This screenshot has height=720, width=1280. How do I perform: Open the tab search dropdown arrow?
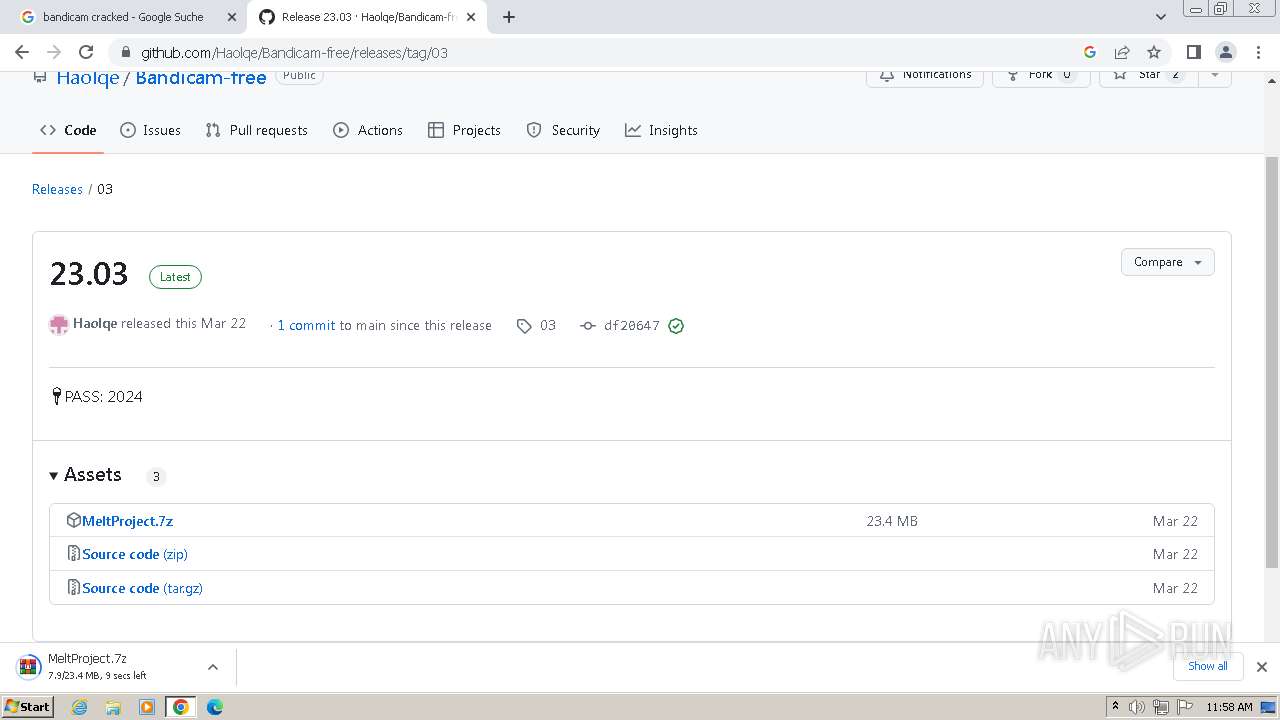pos(1160,17)
